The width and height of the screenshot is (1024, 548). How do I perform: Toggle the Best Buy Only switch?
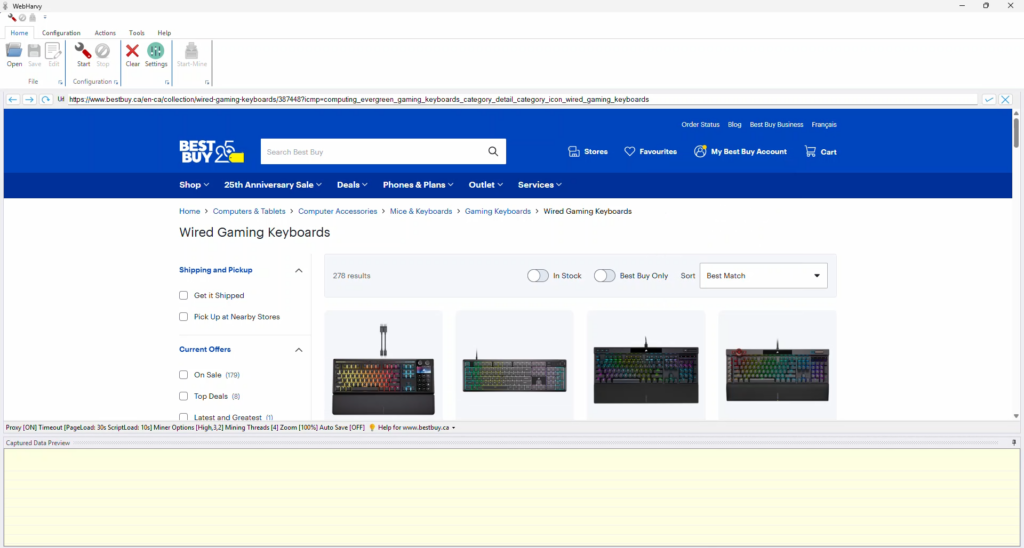(605, 276)
